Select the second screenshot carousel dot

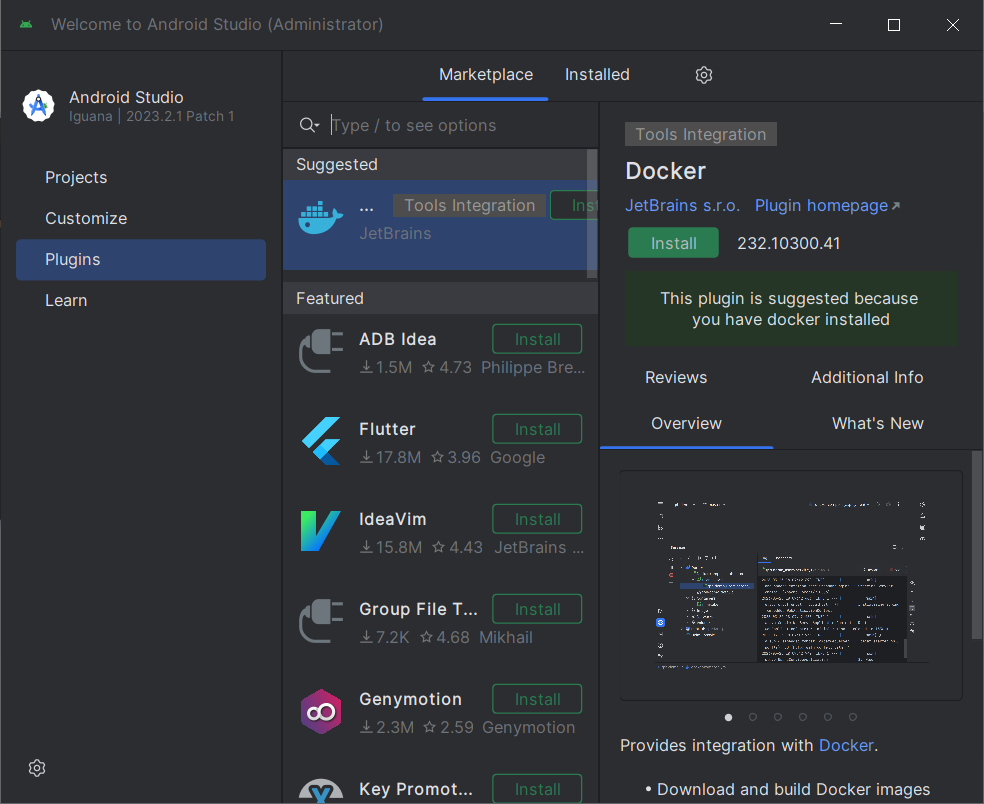(x=753, y=717)
